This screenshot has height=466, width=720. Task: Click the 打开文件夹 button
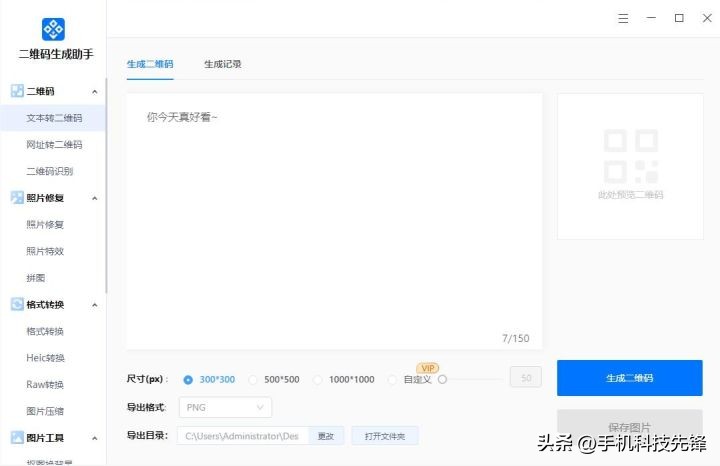click(x=385, y=436)
